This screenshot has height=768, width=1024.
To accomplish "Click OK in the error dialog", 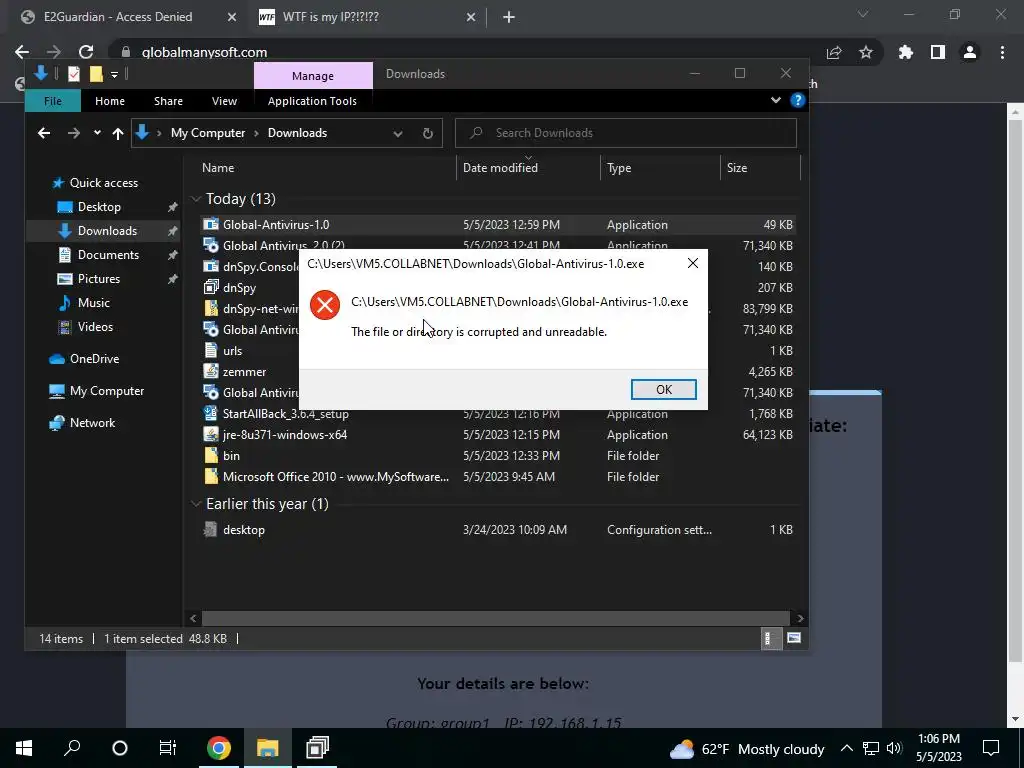I will [664, 389].
